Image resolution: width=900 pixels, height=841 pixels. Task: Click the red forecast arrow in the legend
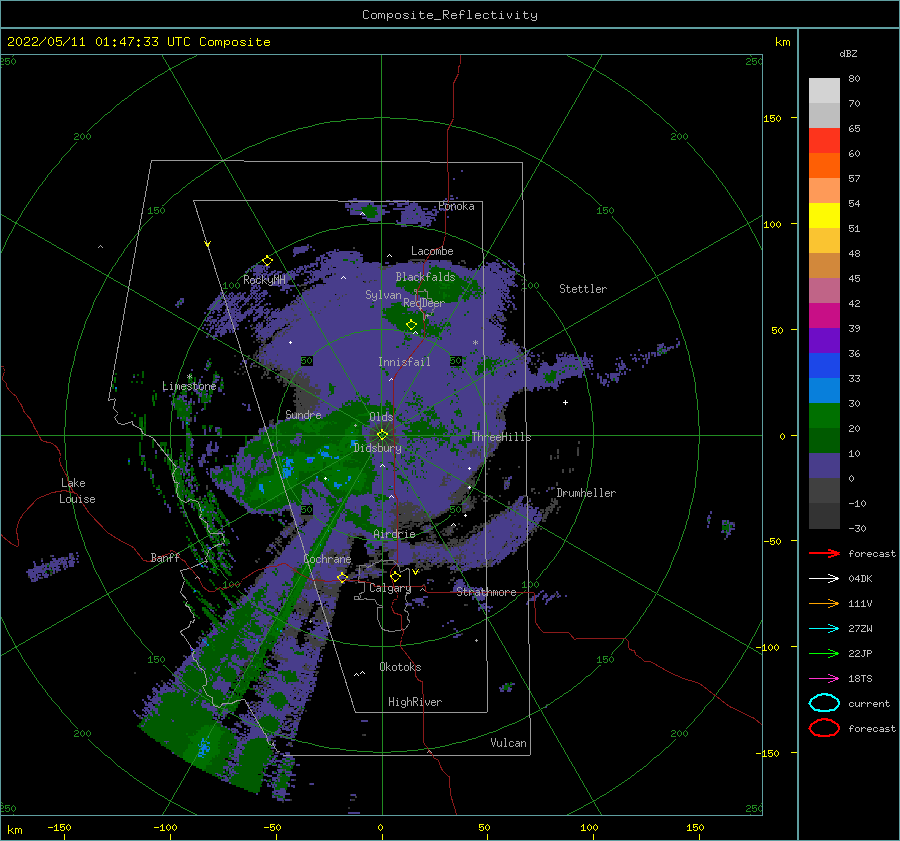(824, 553)
